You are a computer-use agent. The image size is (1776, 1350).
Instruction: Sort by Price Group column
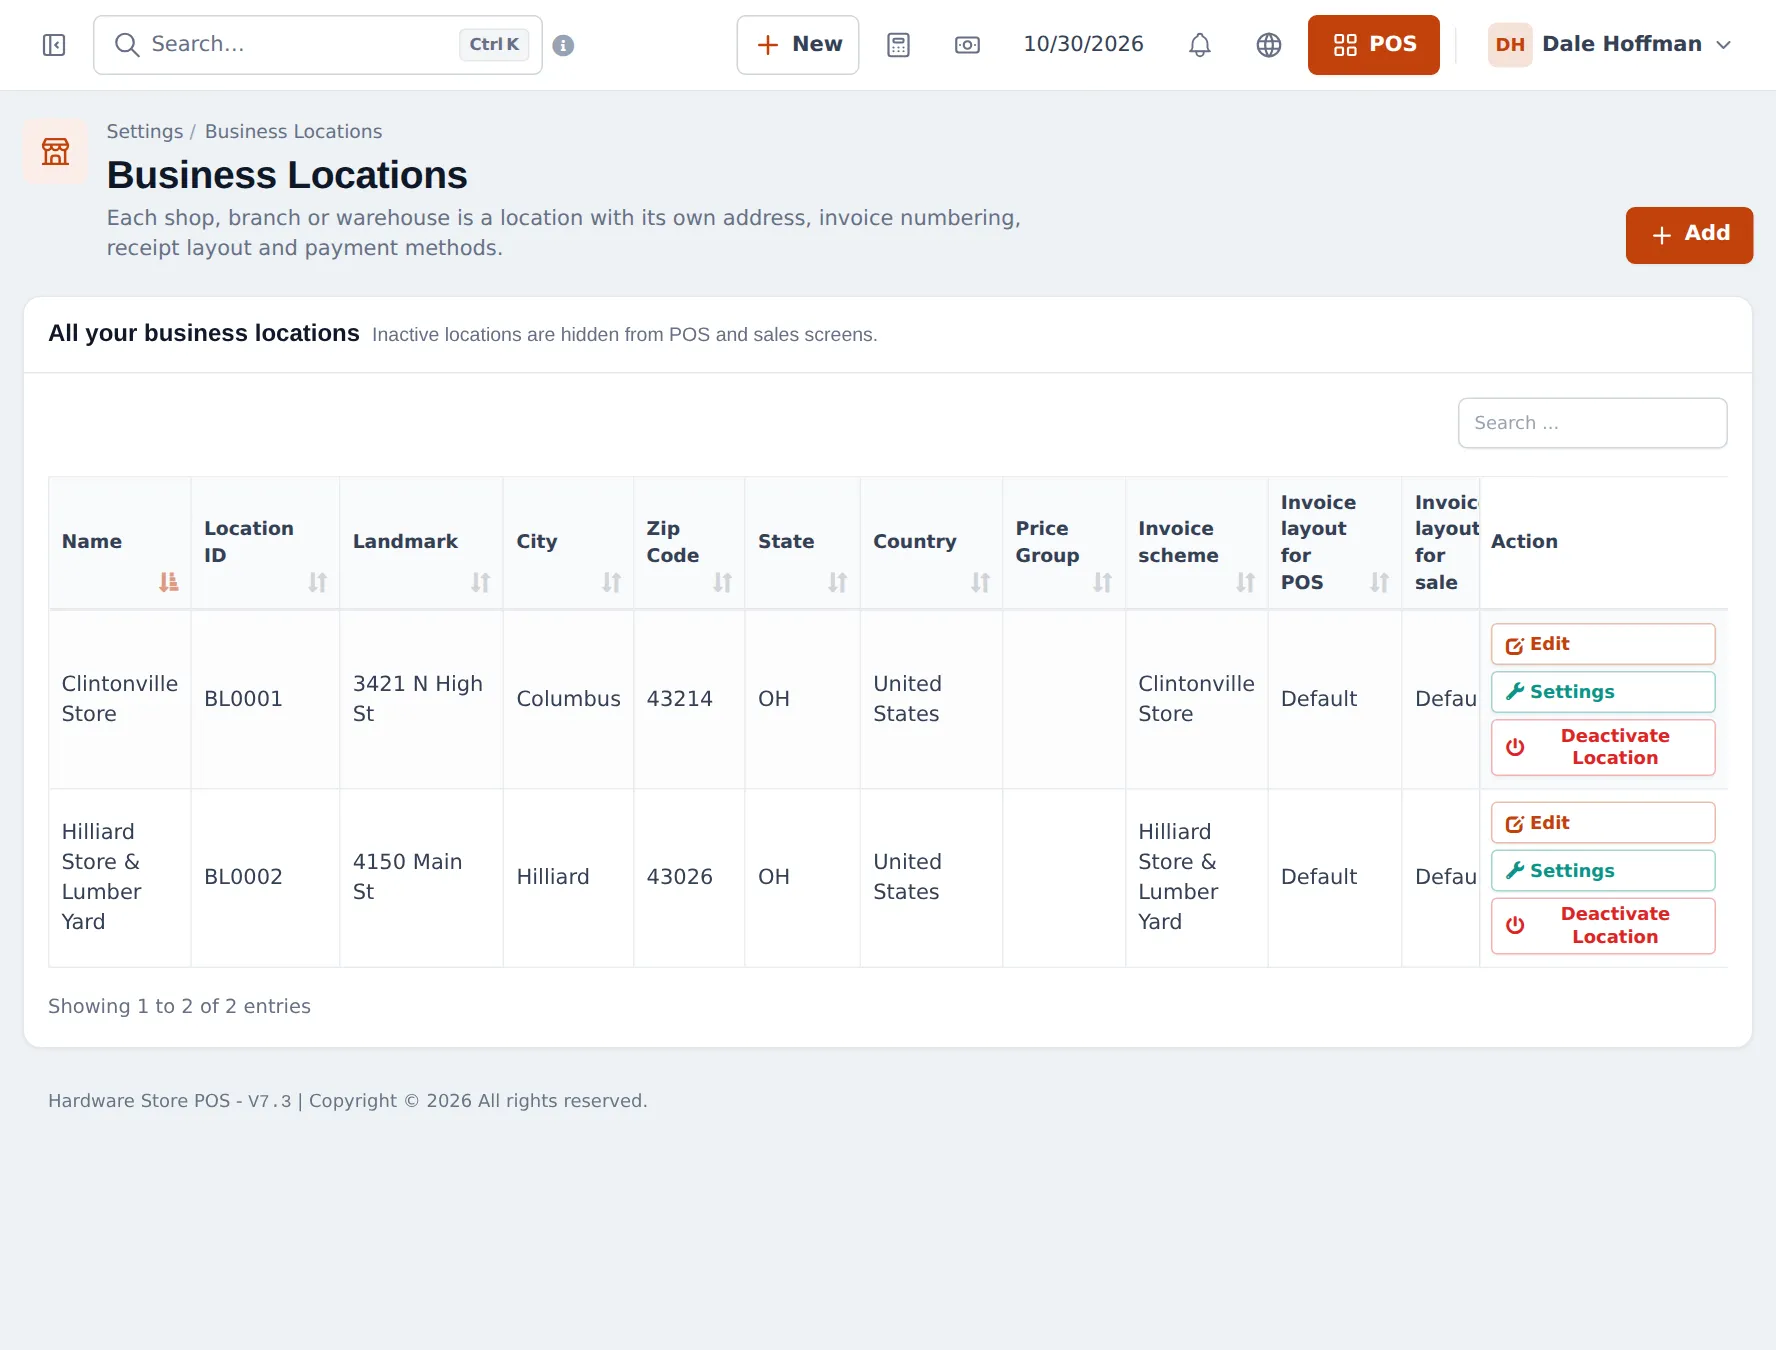click(1064, 542)
